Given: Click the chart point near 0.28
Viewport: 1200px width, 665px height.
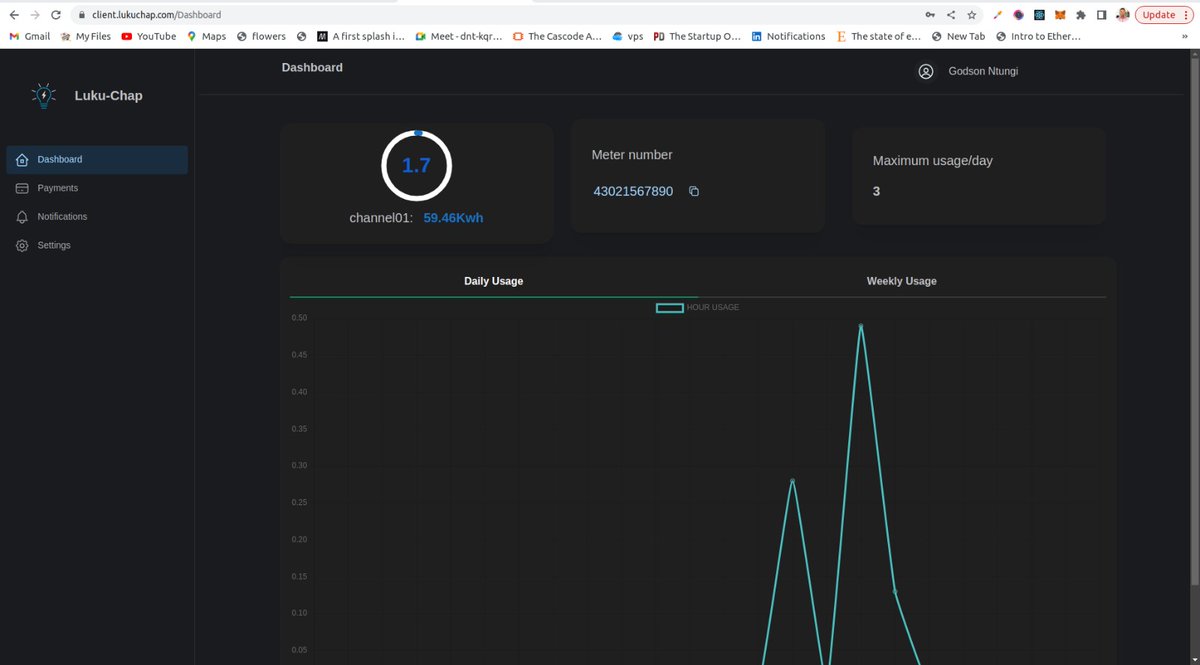Looking at the screenshot, I should pos(792,481).
